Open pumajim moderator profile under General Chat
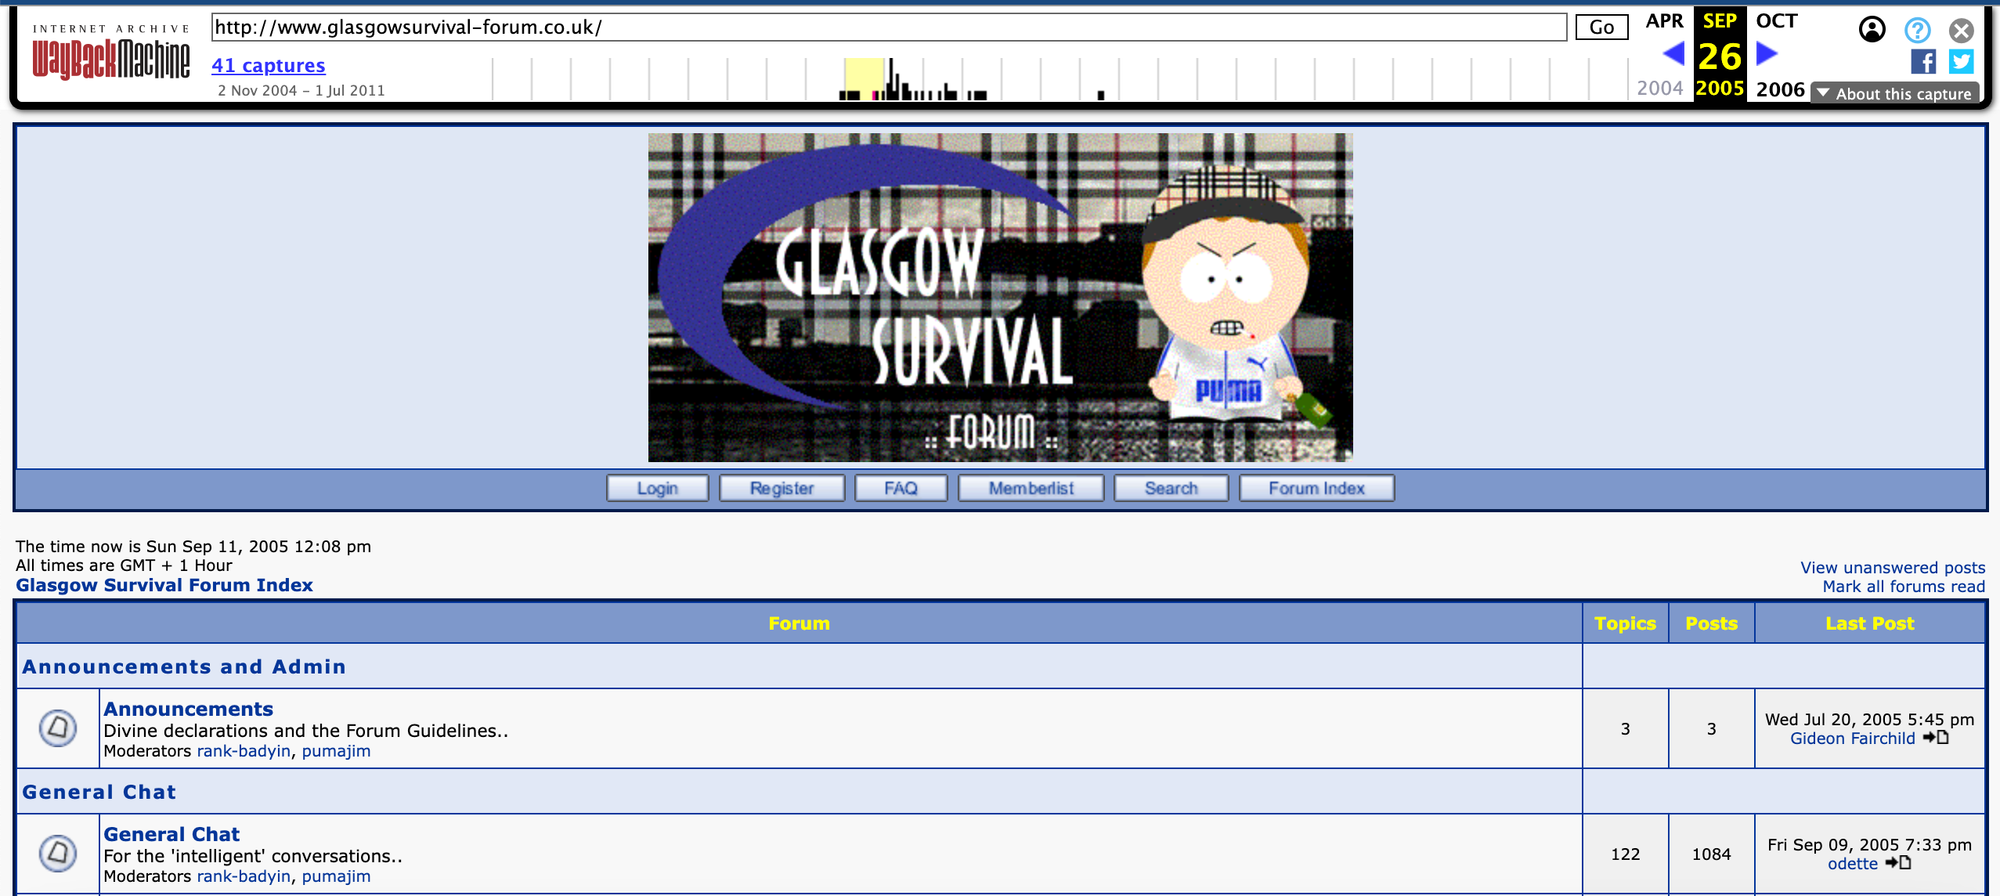Image resolution: width=2000 pixels, height=896 pixels. click(x=336, y=876)
